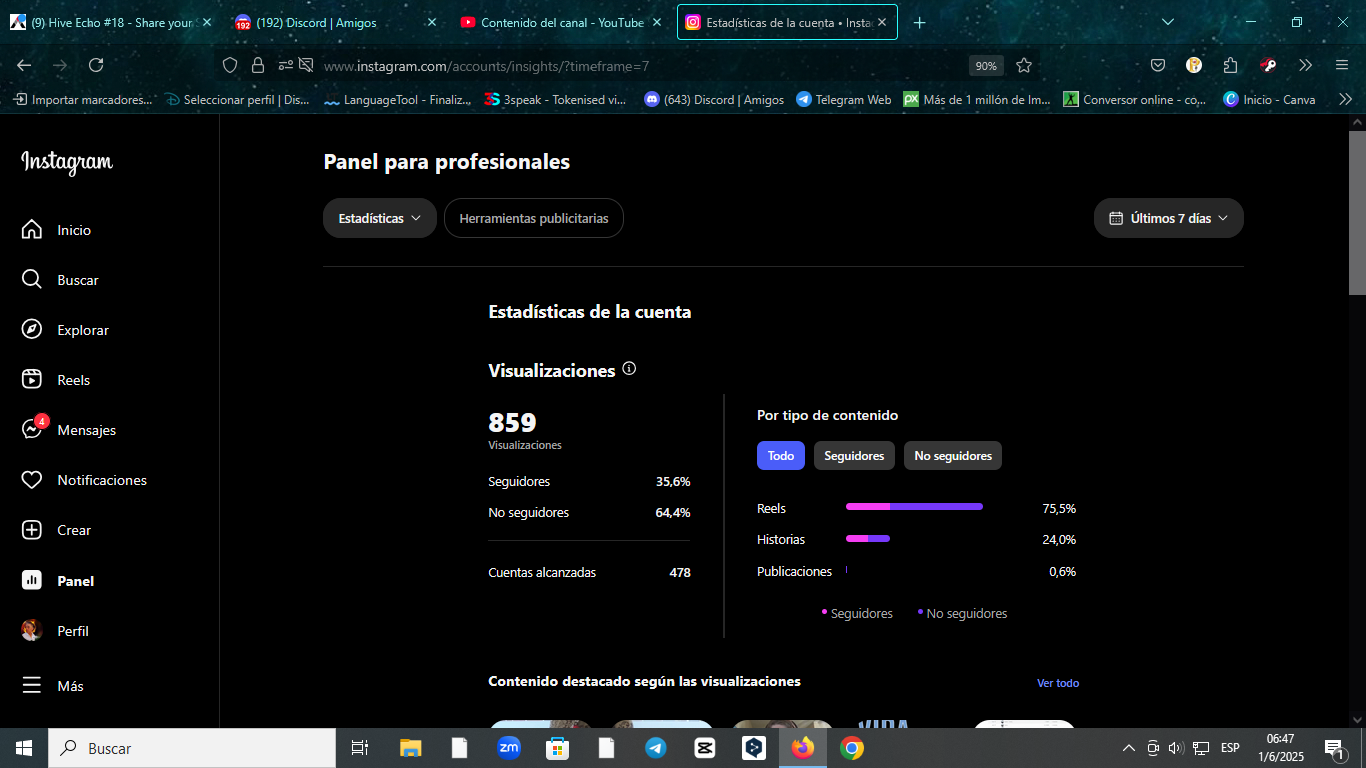Click the Historias views progress bar
This screenshot has height=768, width=1366.
coord(868,539)
